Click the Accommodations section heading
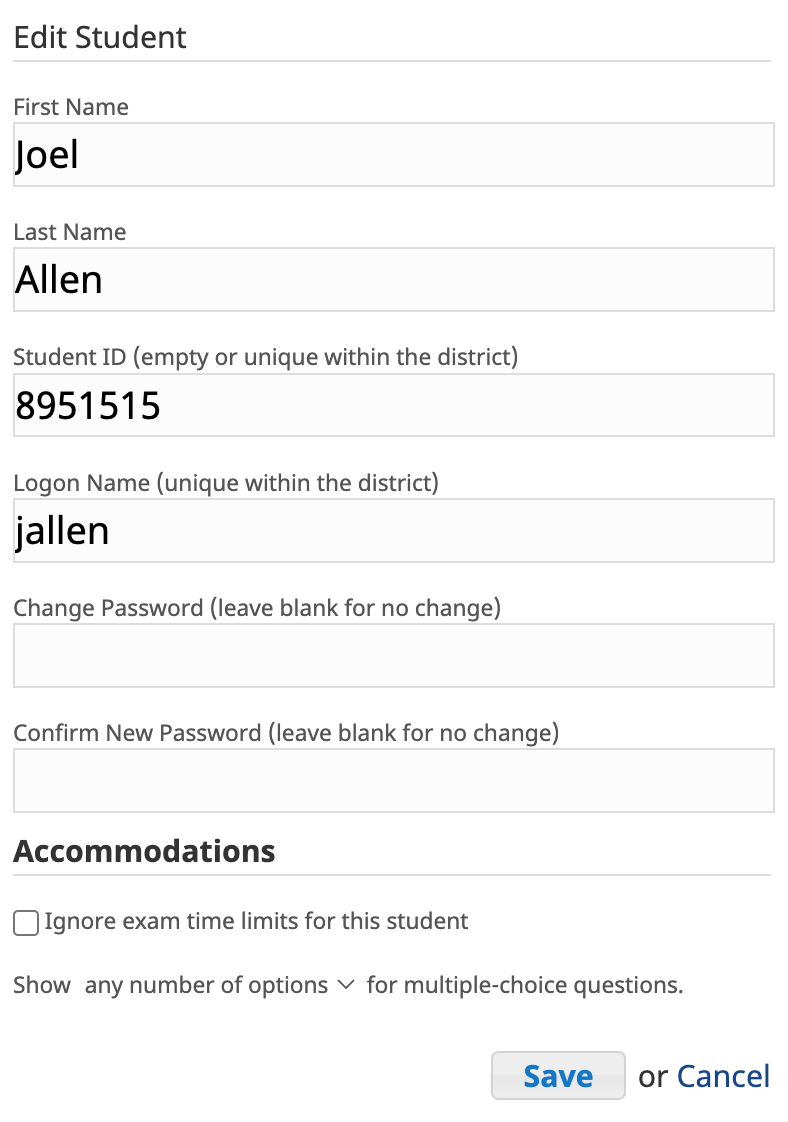788x1122 pixels. point(144,852)
